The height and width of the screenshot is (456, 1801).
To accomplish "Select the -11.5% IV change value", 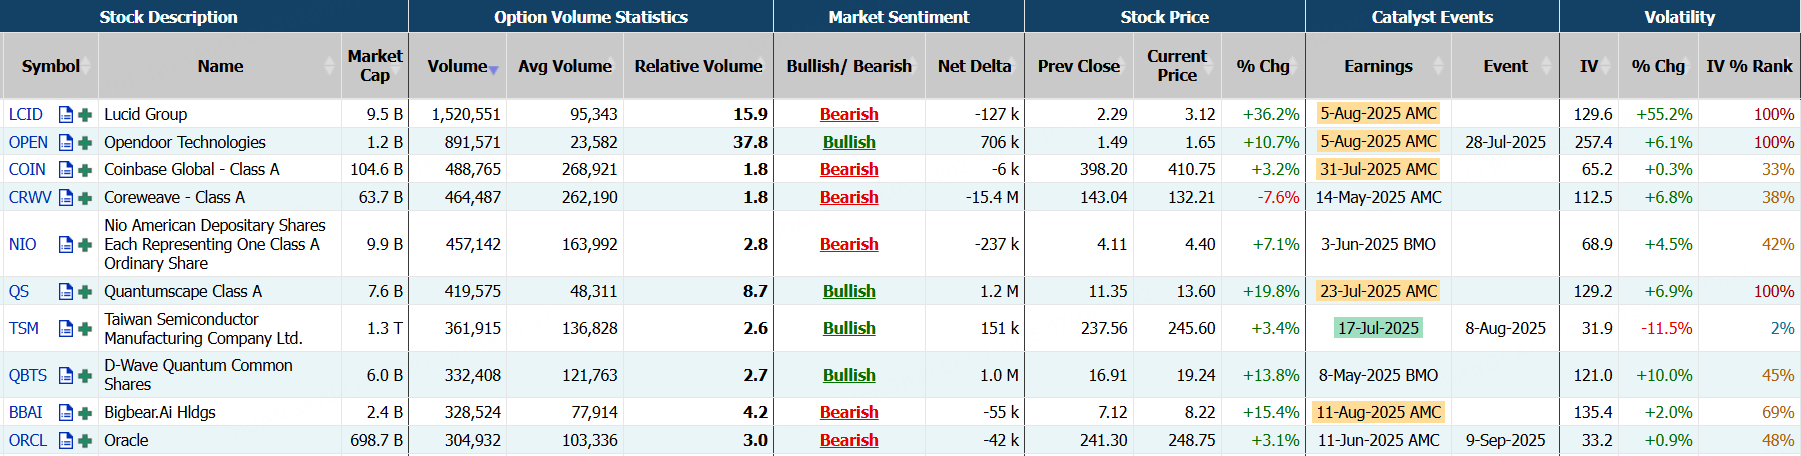I will click(x=1666, y=328).
